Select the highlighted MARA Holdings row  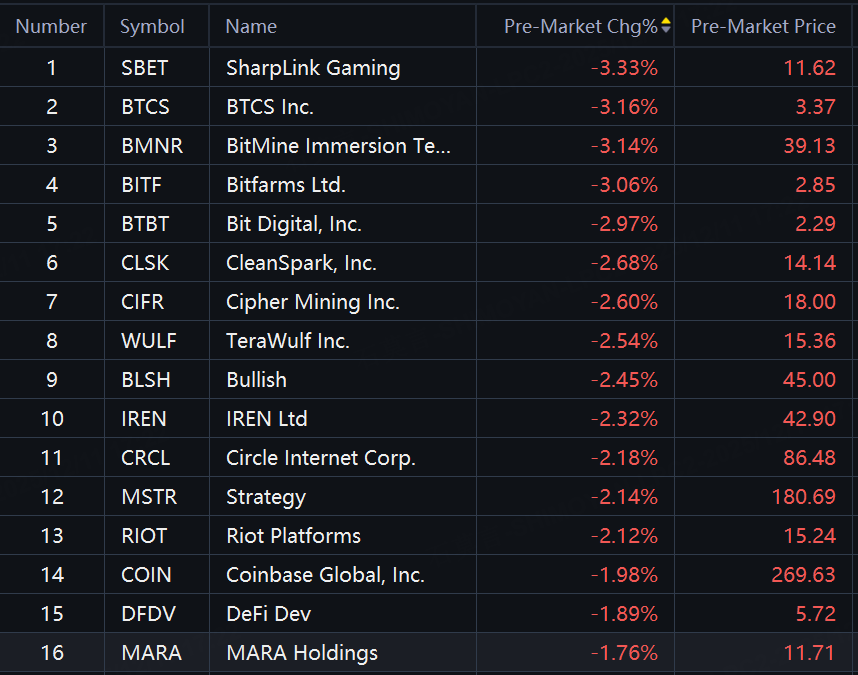302,653
